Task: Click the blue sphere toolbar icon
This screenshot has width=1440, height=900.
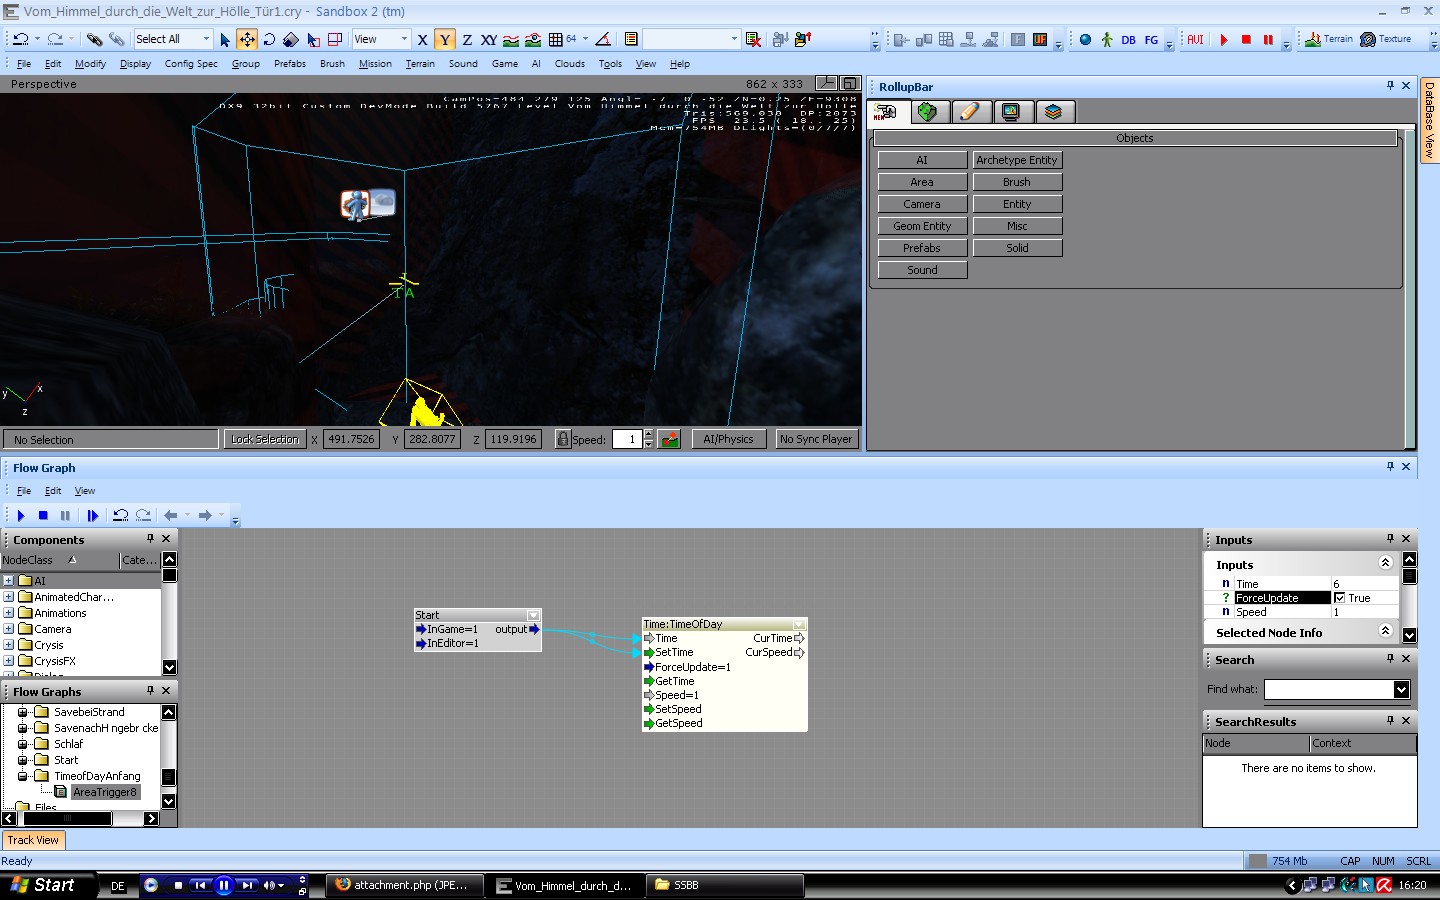Action: coord(1085,40)
